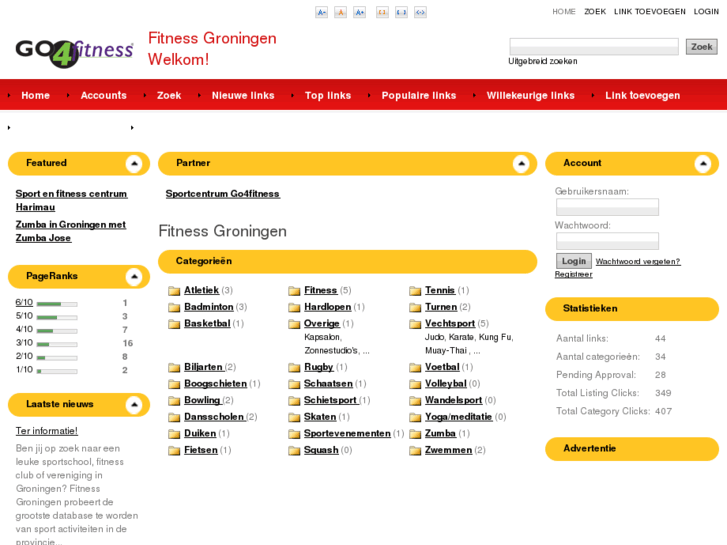Open Populaire links menu item
The height and width of the screenshot is (545, 727).
[x=419, y=96]
